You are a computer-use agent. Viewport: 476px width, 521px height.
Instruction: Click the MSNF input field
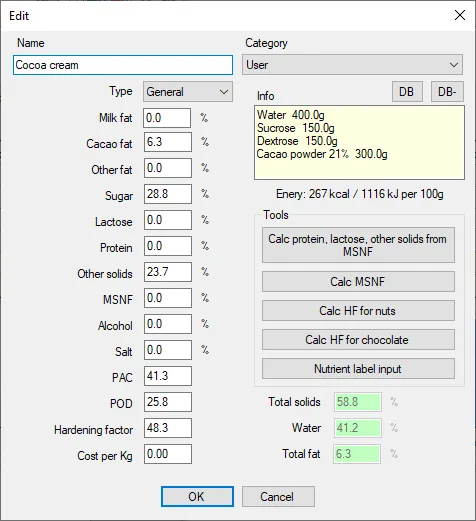[167, 298]
